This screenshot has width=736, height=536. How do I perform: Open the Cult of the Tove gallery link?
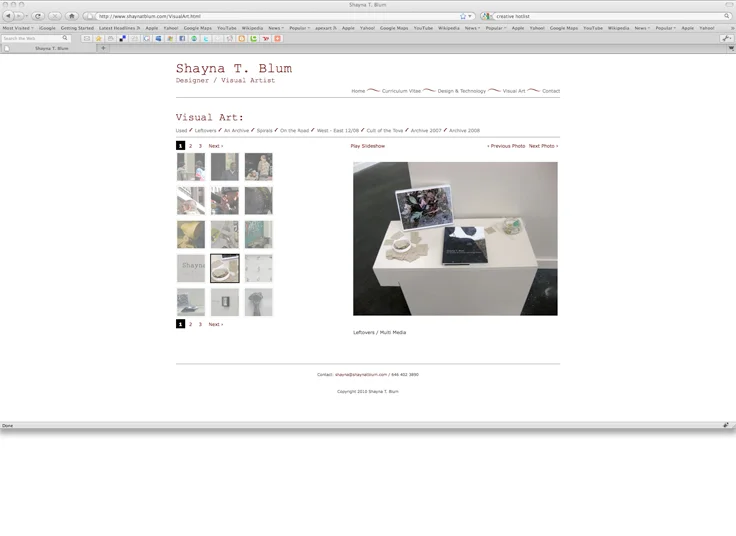click(x=384, y=130)
